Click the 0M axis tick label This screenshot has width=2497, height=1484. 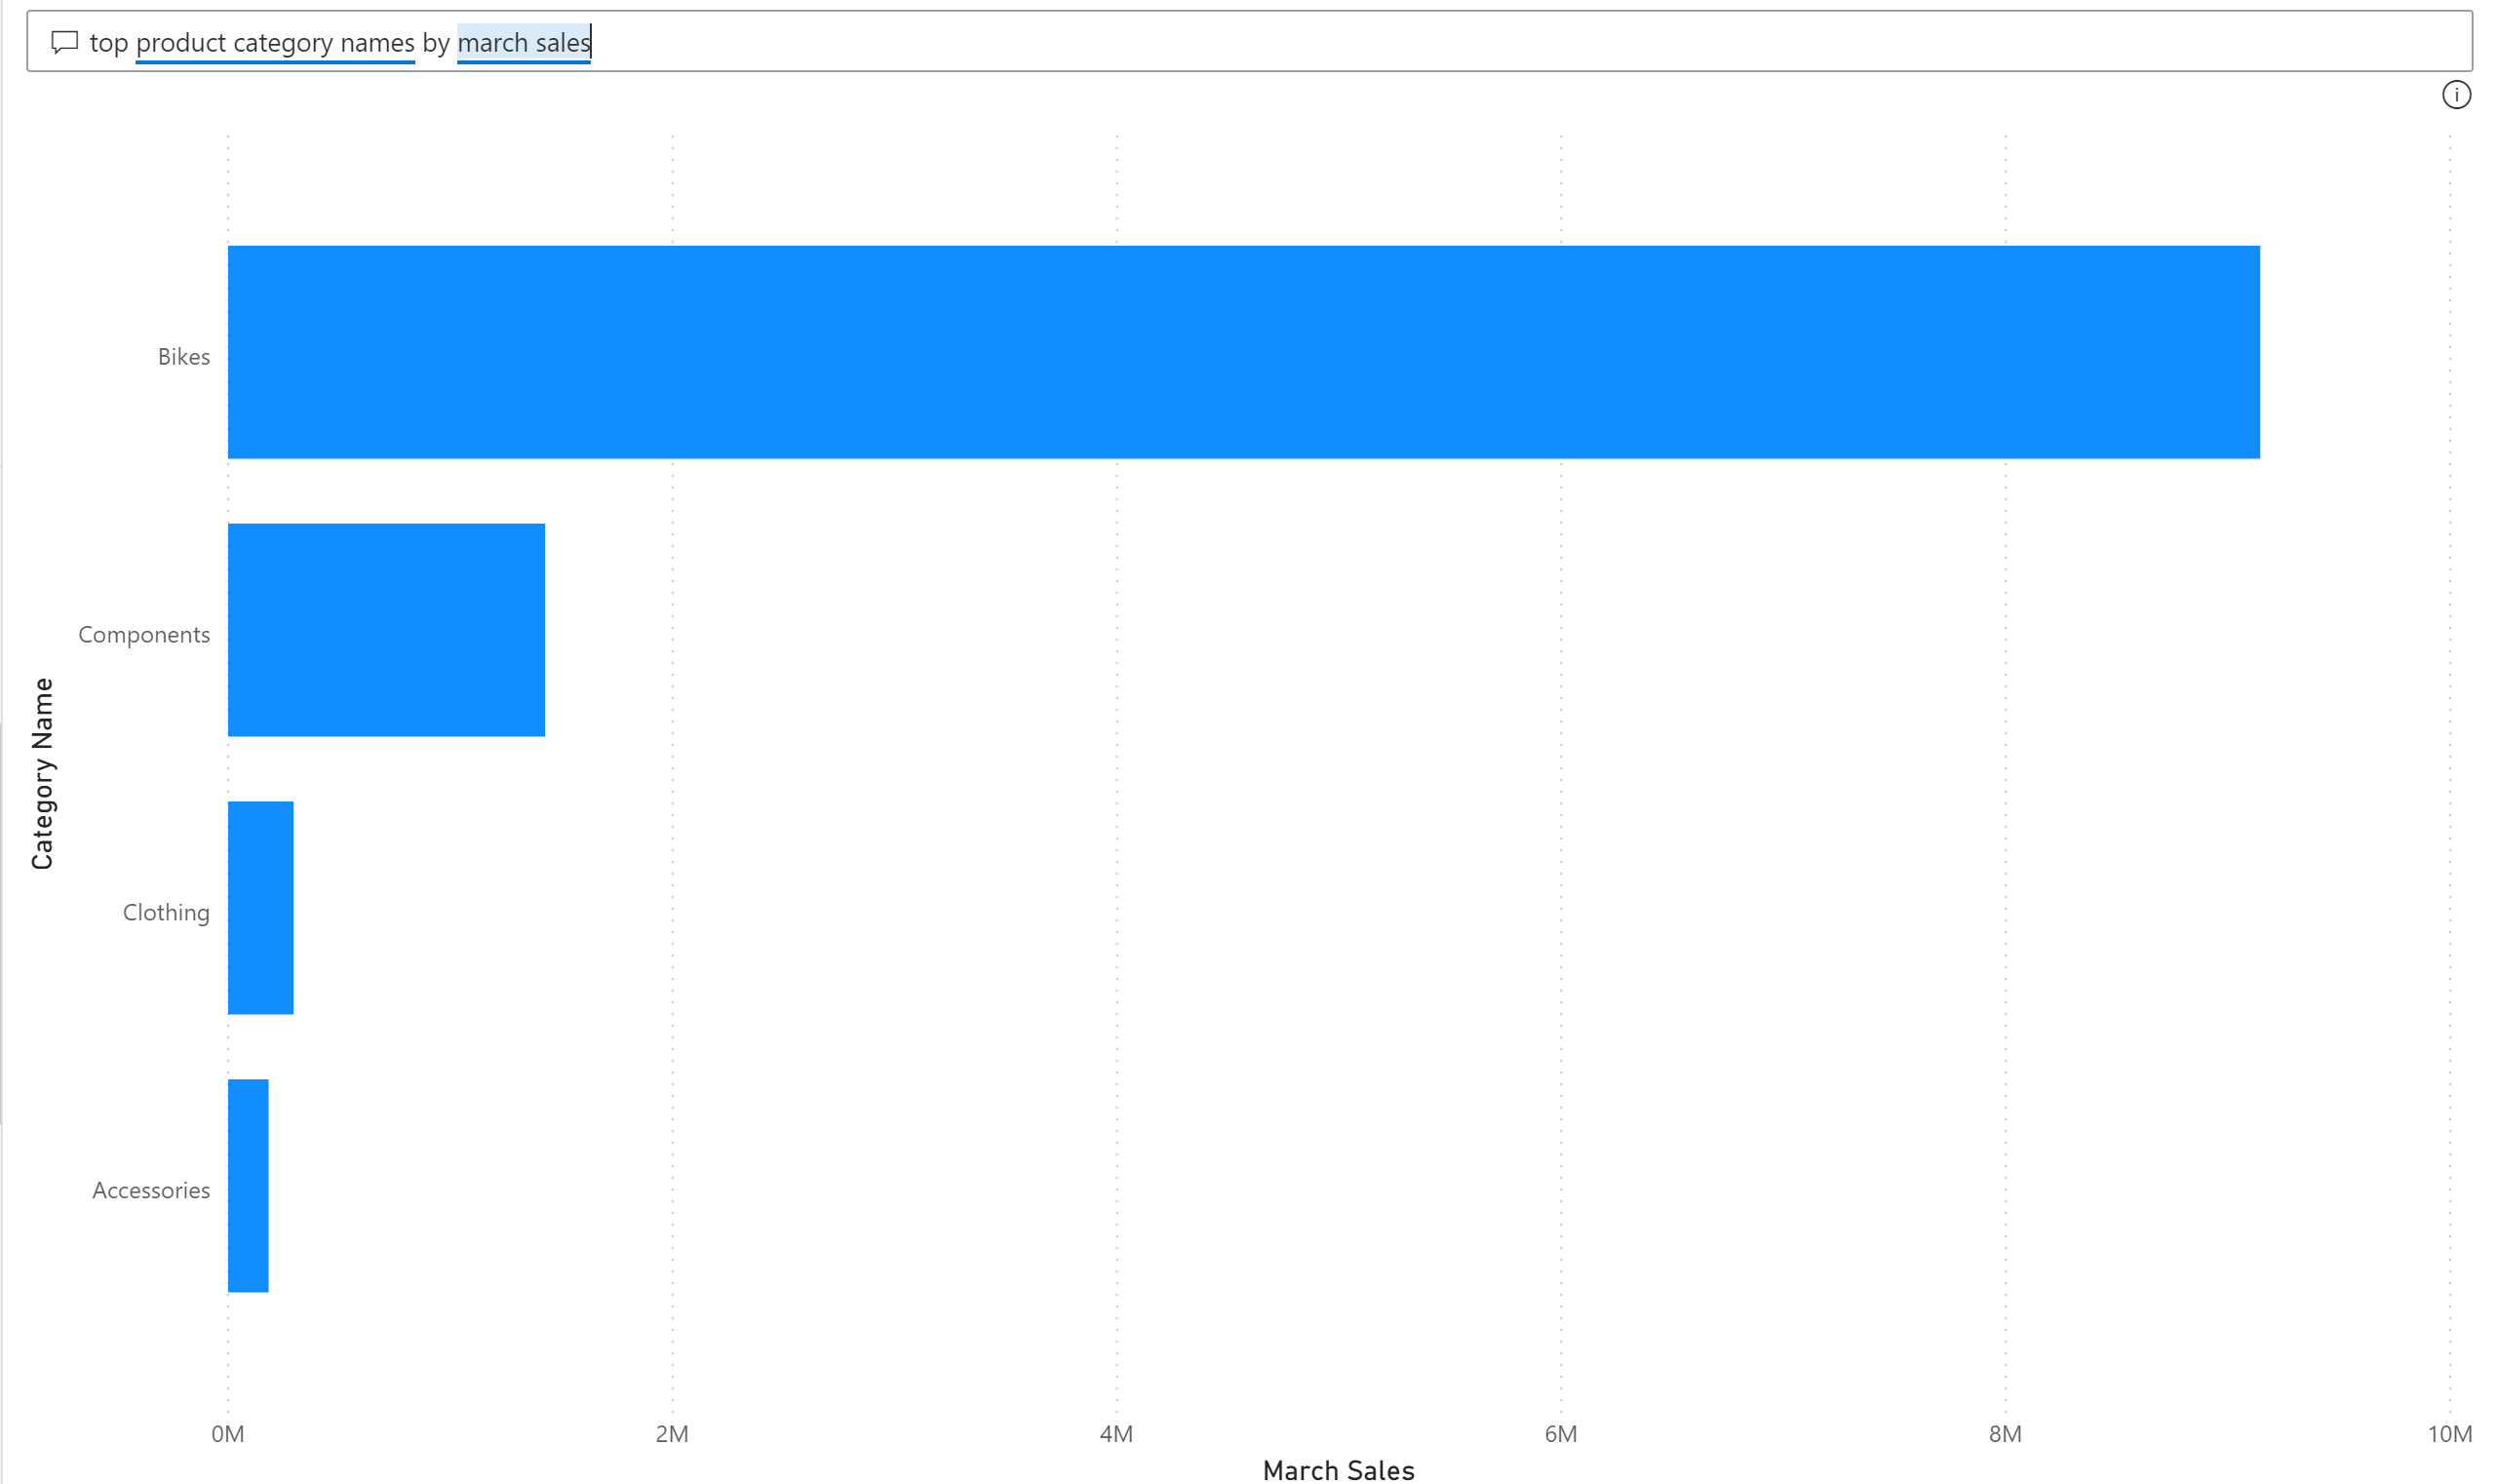pyautogui.click(x=228, y=1434)
